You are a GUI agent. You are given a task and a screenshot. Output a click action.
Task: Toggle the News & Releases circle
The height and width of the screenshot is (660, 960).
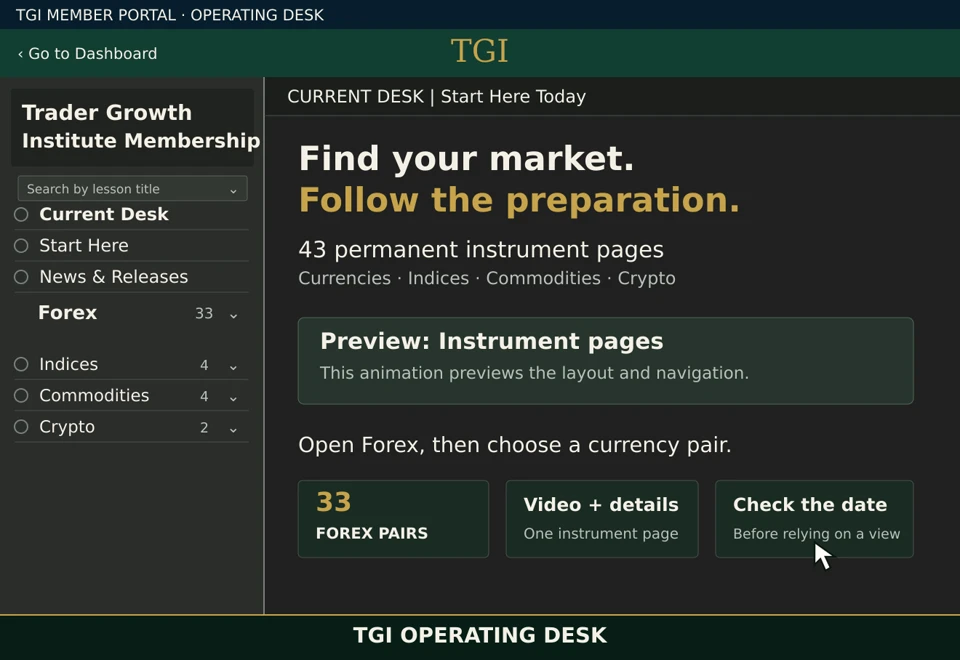pos(21,277)
